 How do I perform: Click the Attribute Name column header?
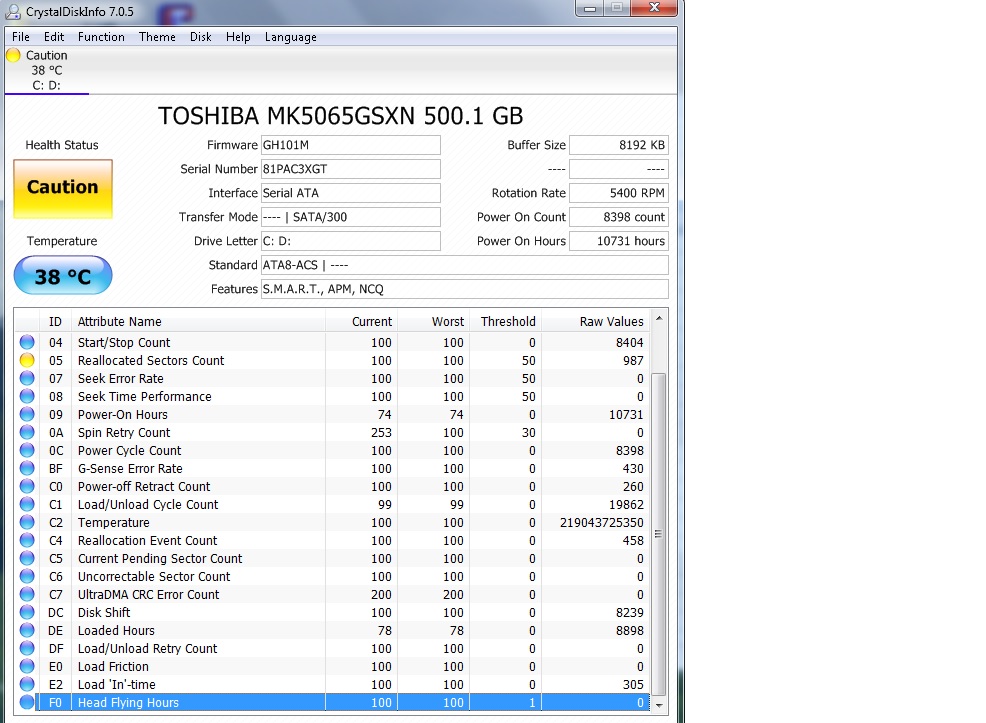198,321
